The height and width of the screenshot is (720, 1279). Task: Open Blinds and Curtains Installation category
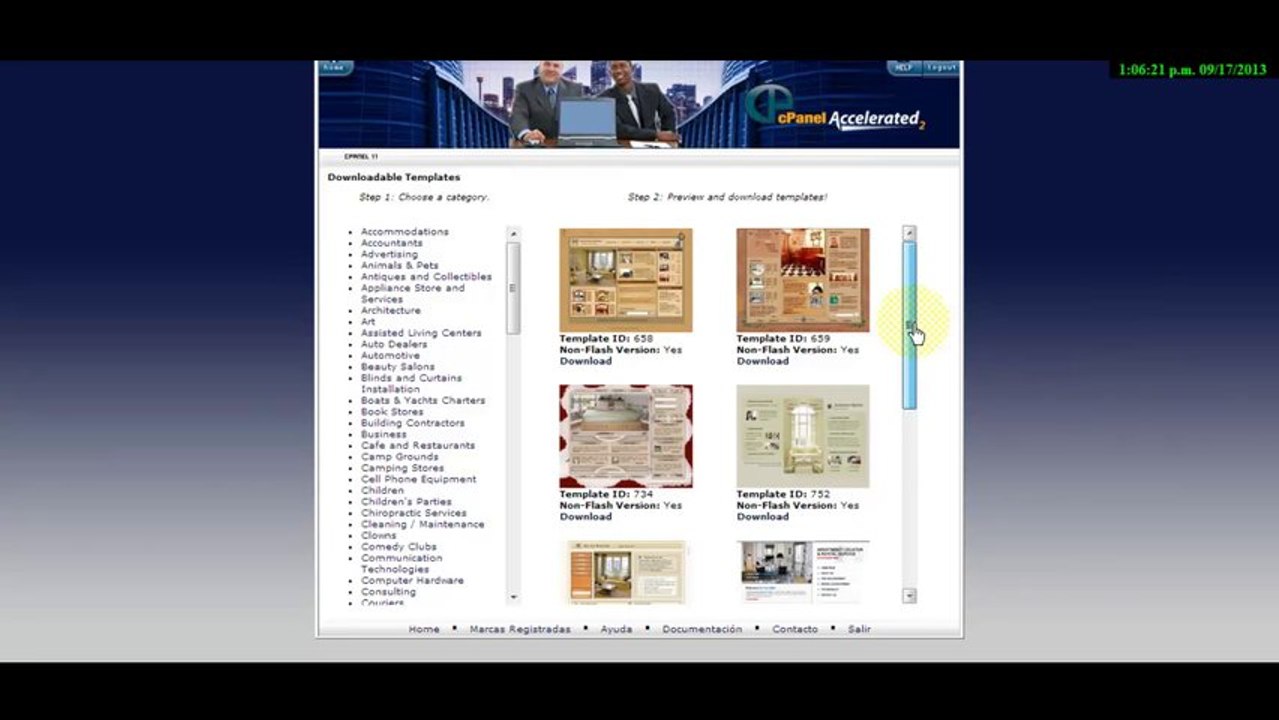point(412,384)
